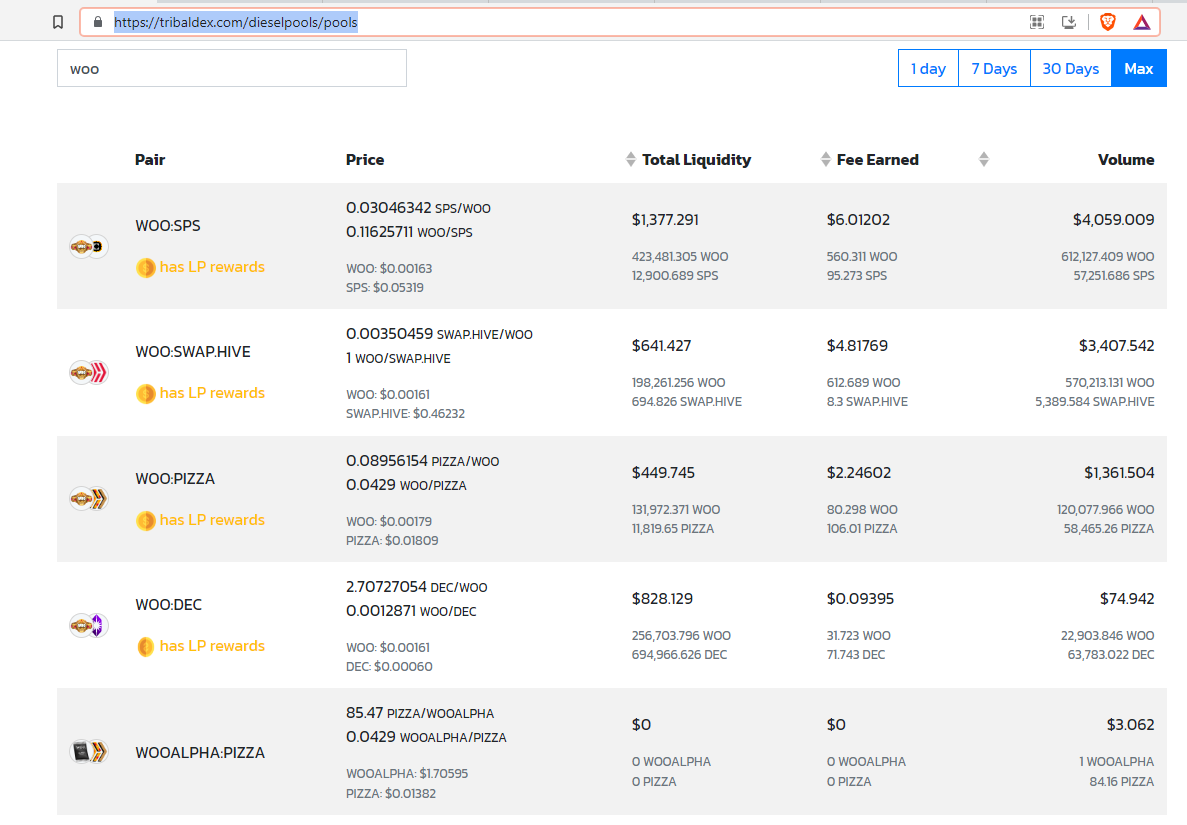Click total liquidity value $828.129
Image resolution: width=1187 pixels, height=825 pixels.
(x=662, y=599)
